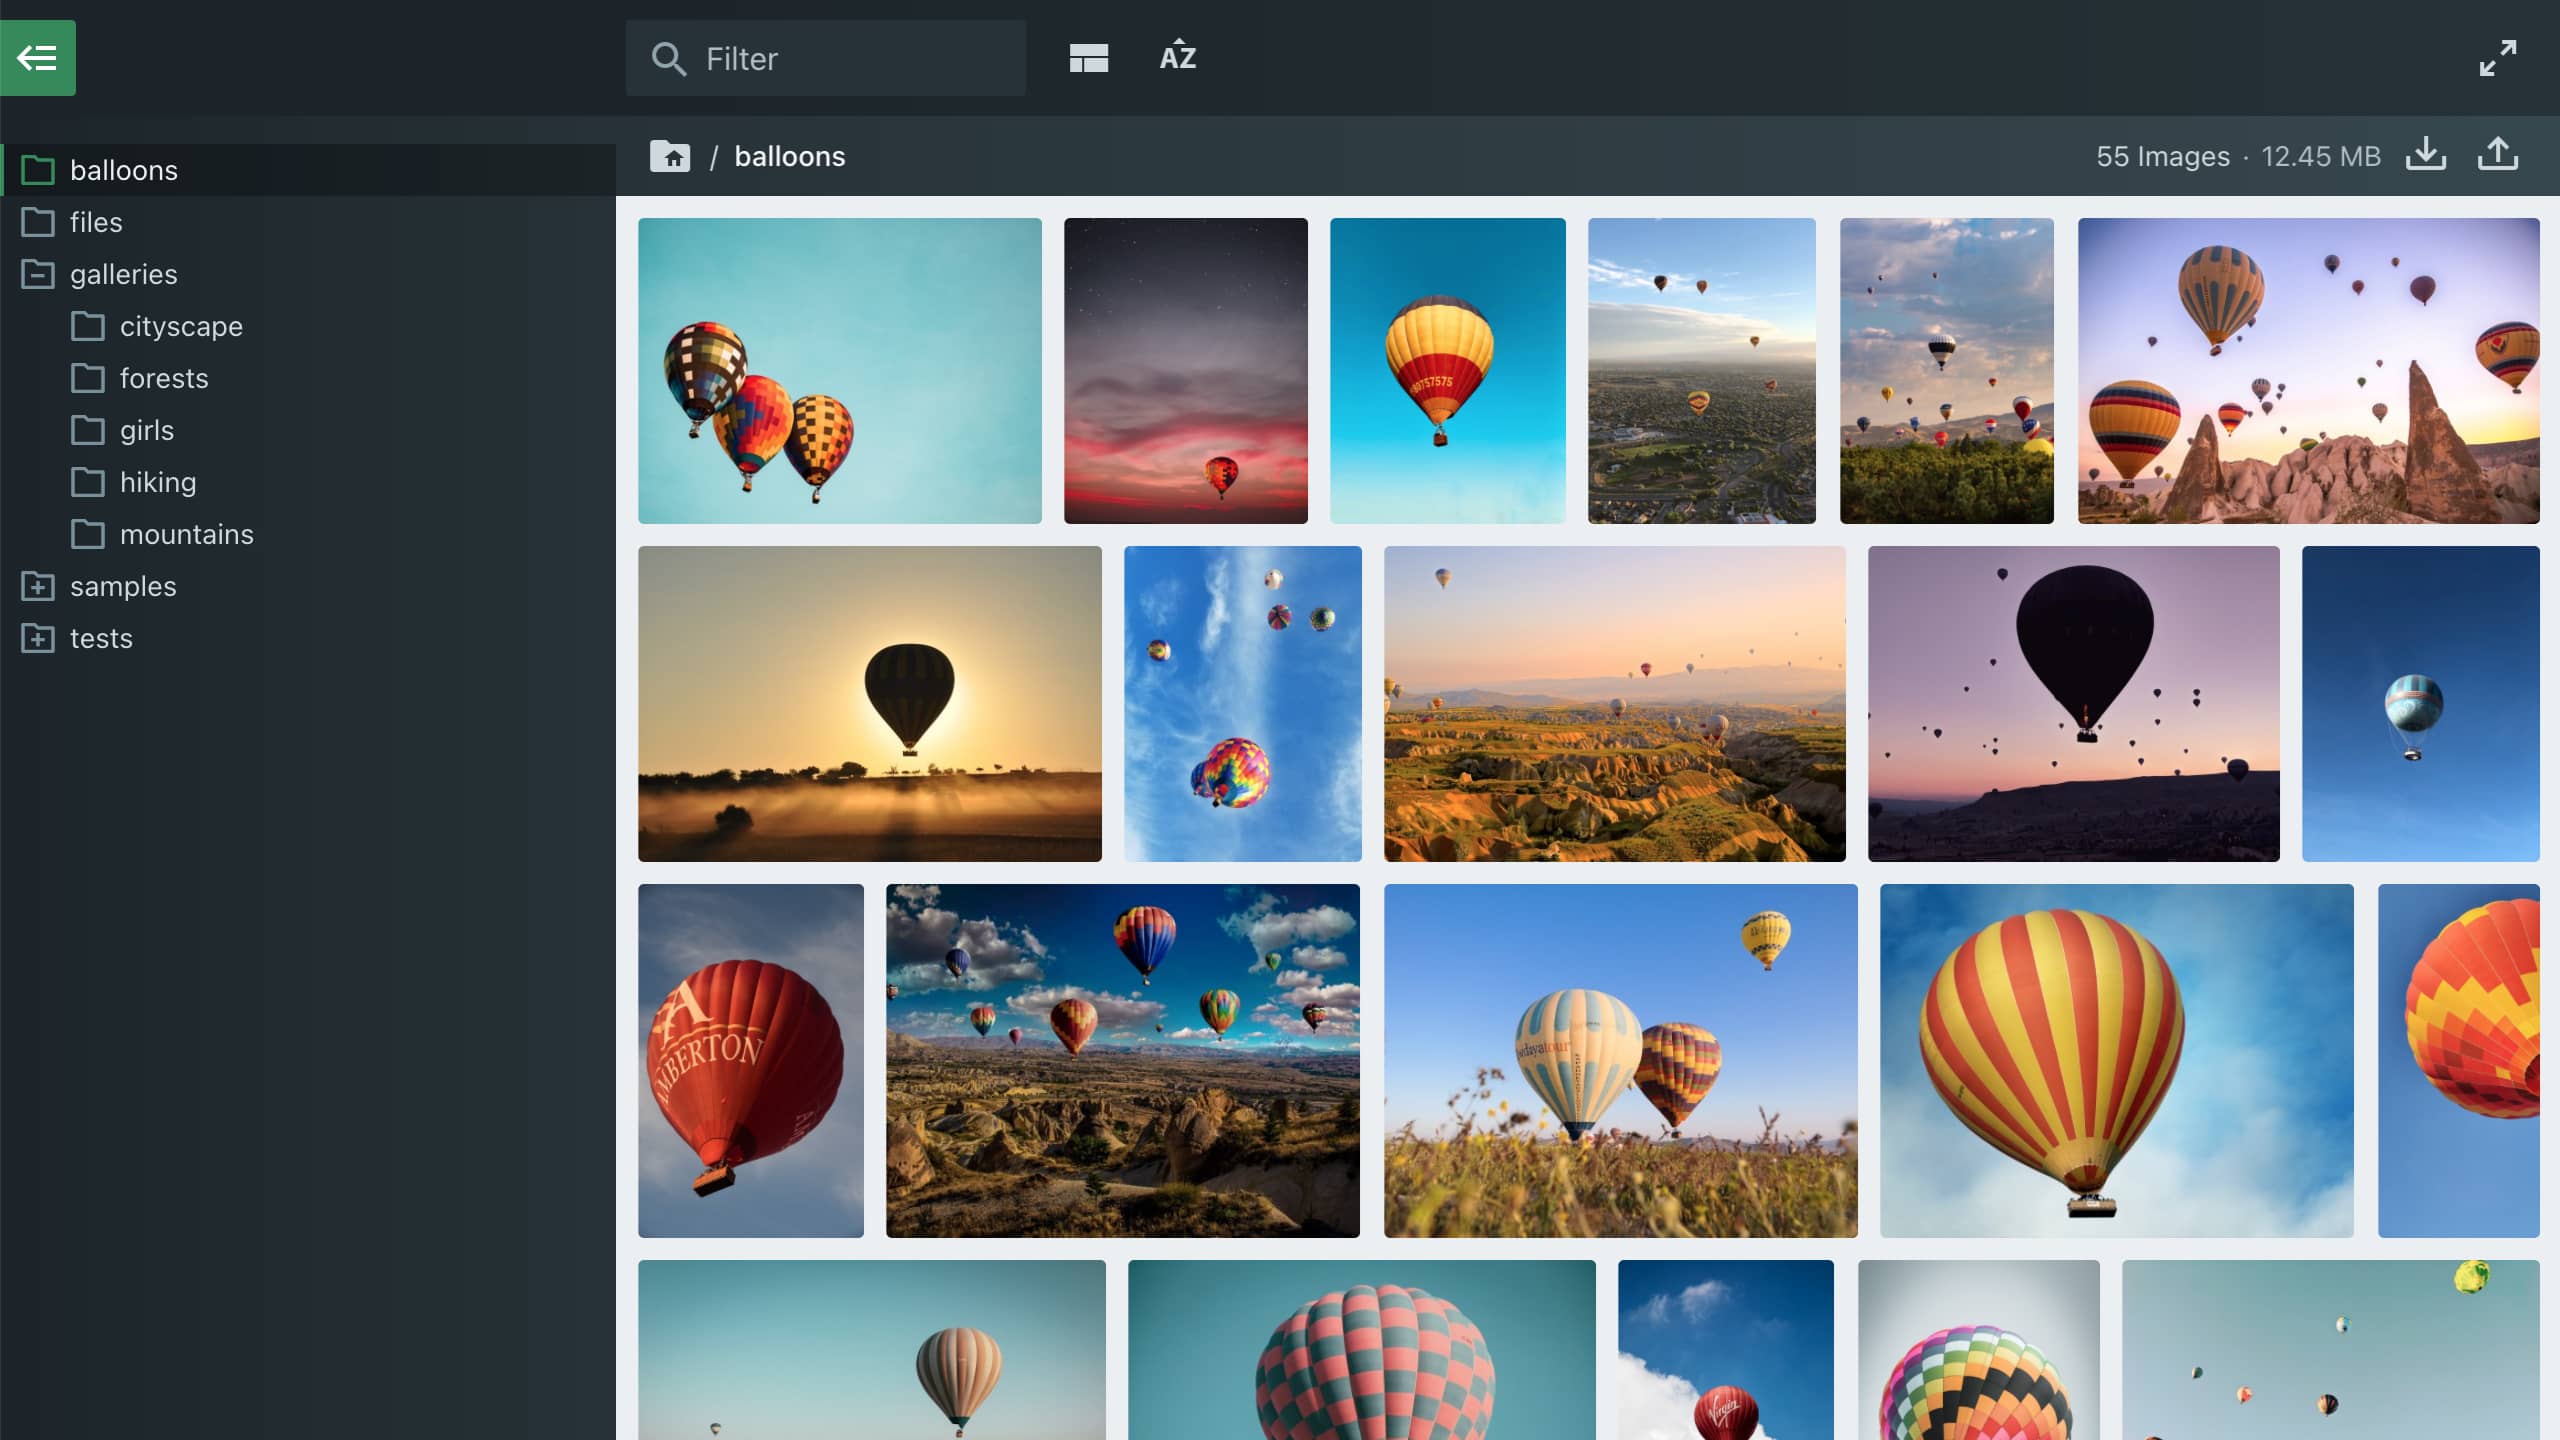Click the Cappadocia multi-balloon landscape thumbnail
2560x1440 pixels.
[x=2309, y=369]
